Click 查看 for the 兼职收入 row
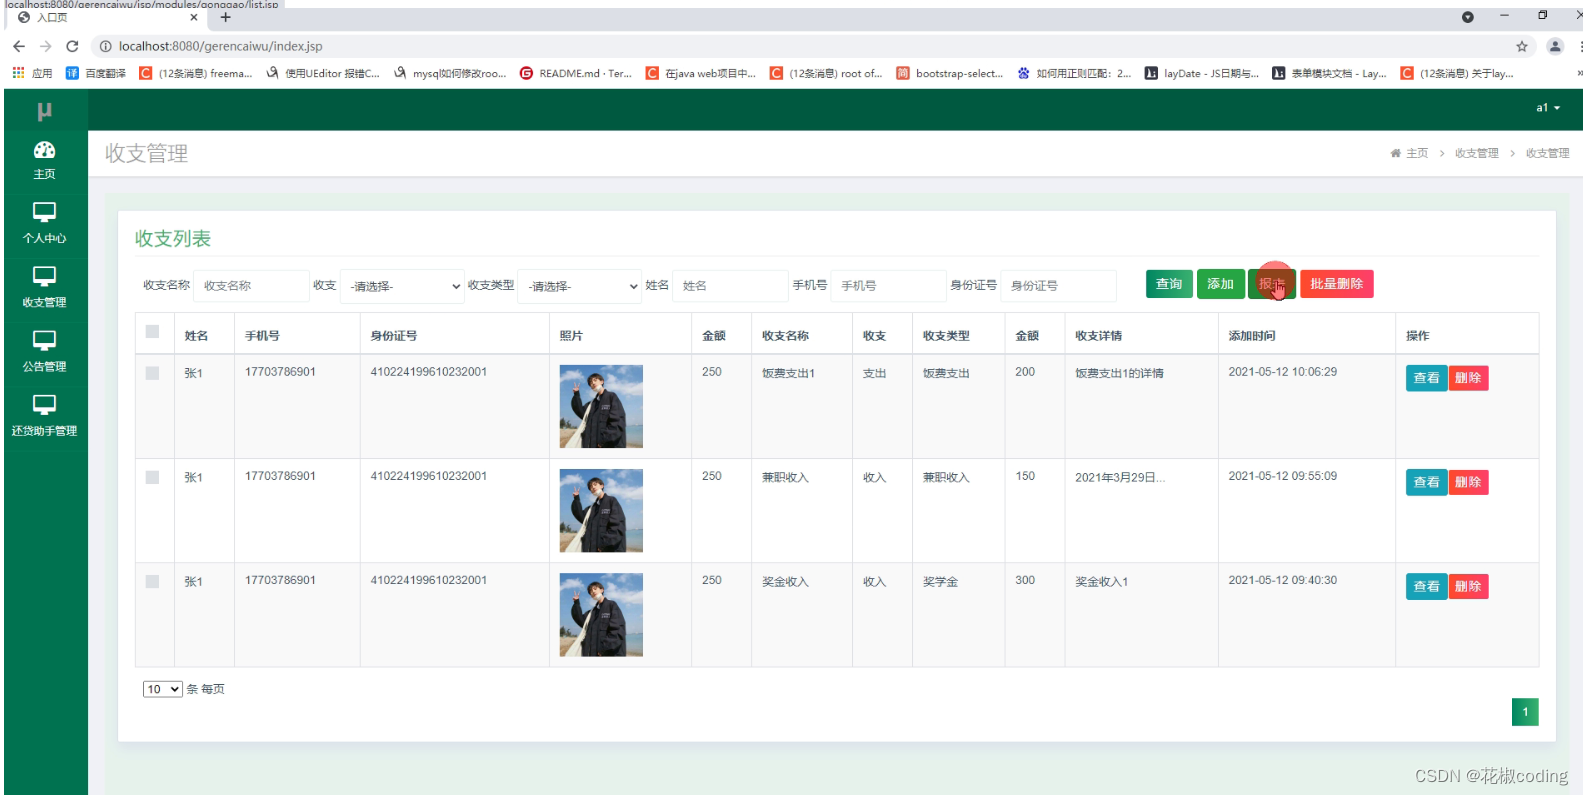Screen dimensions: 1583x795 click(1426, 482)
